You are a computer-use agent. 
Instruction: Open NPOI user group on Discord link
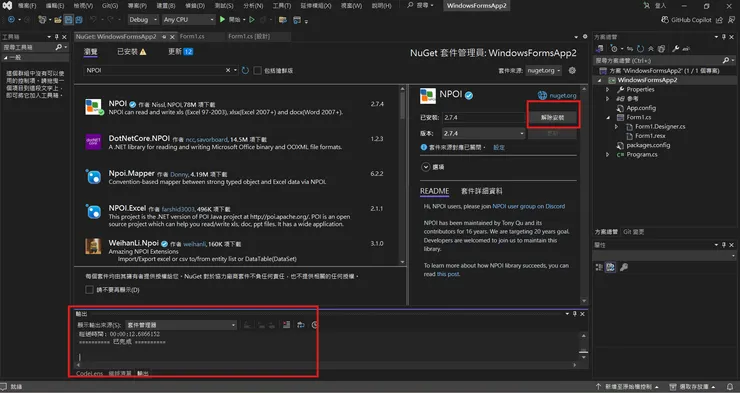click(529, 206)
